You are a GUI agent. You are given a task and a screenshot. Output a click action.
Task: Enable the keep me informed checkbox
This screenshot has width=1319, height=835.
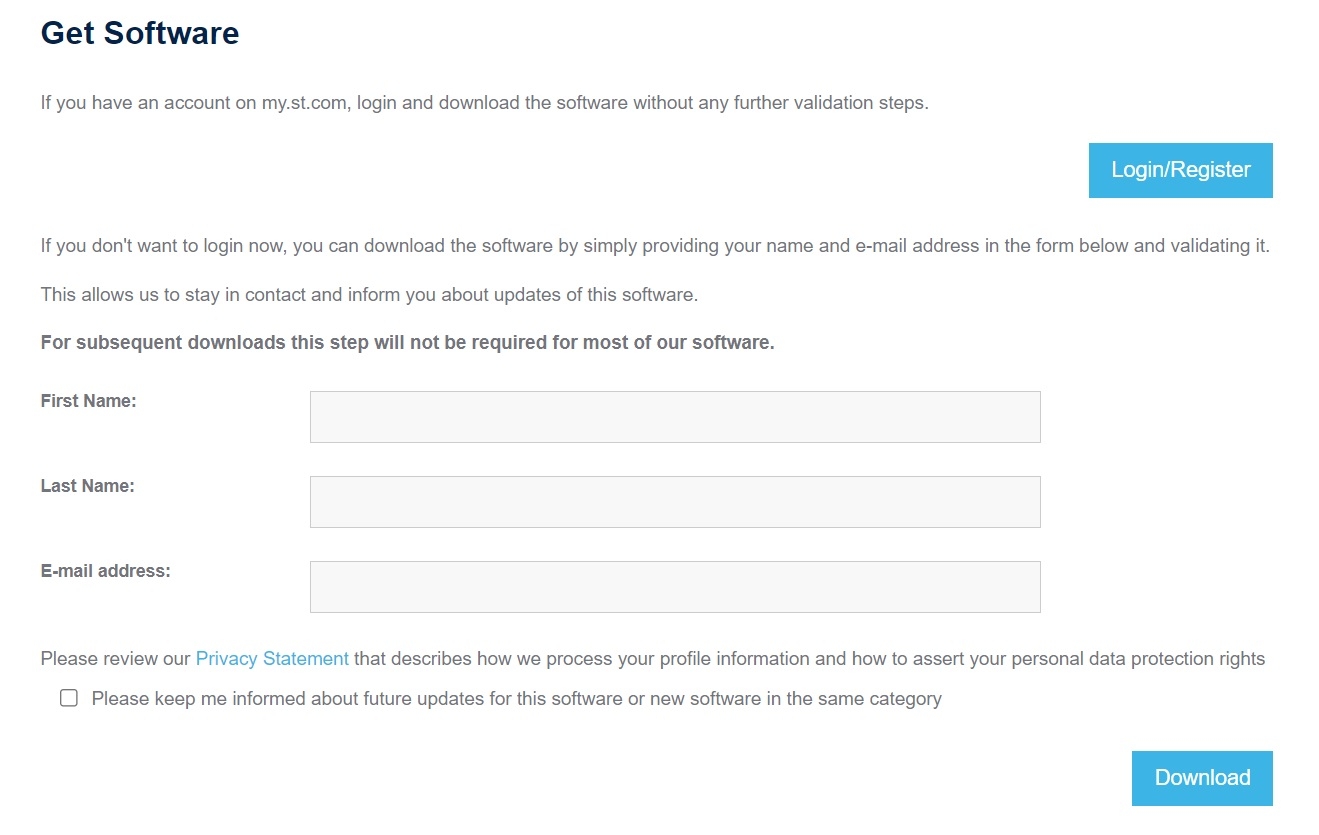click(x=69, y=698)
